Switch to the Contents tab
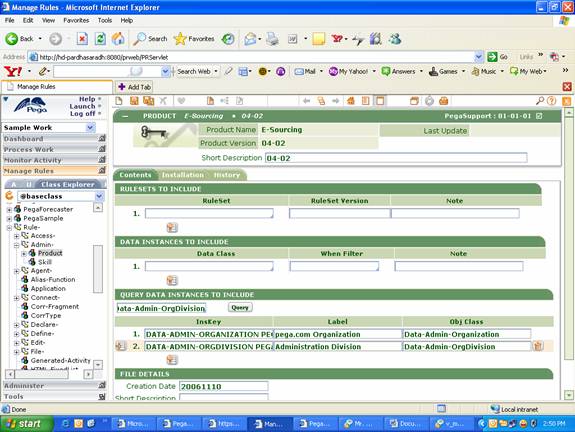575x432 pixels. [135, 175]
